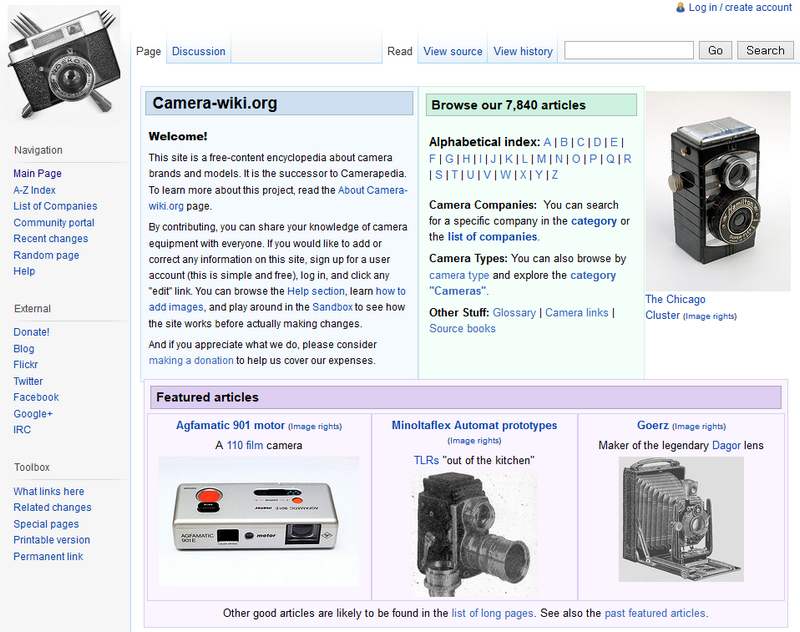This screenshot has width=800, height=632.
Task: Open the View history tab
Action: (523, 52)
